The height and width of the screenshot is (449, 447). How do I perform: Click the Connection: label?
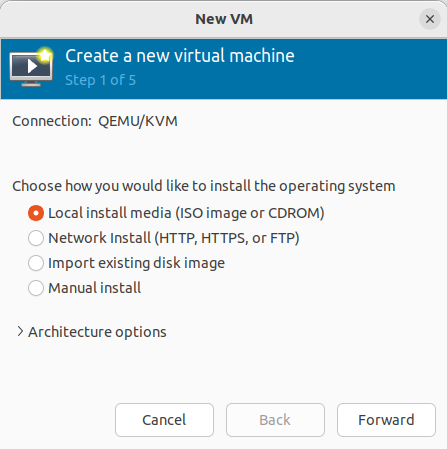click(x=52, y=121)
